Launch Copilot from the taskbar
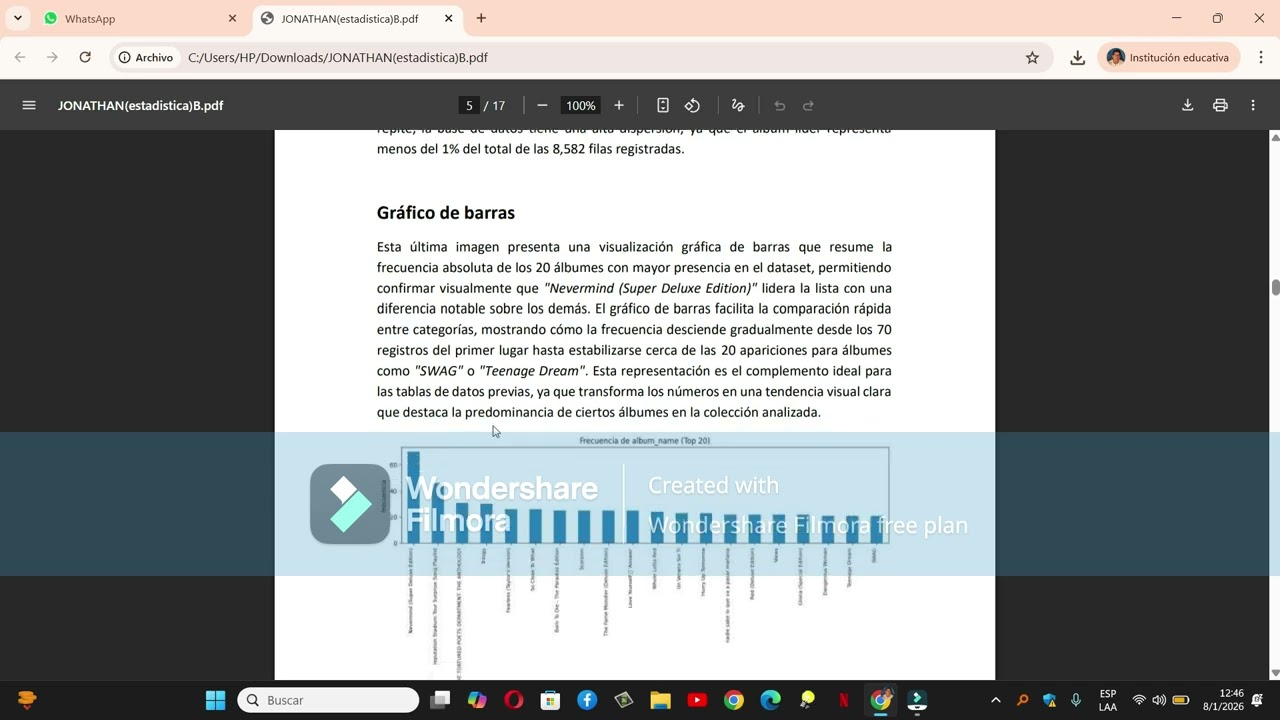1280x720 pixels. coord(477,700)
